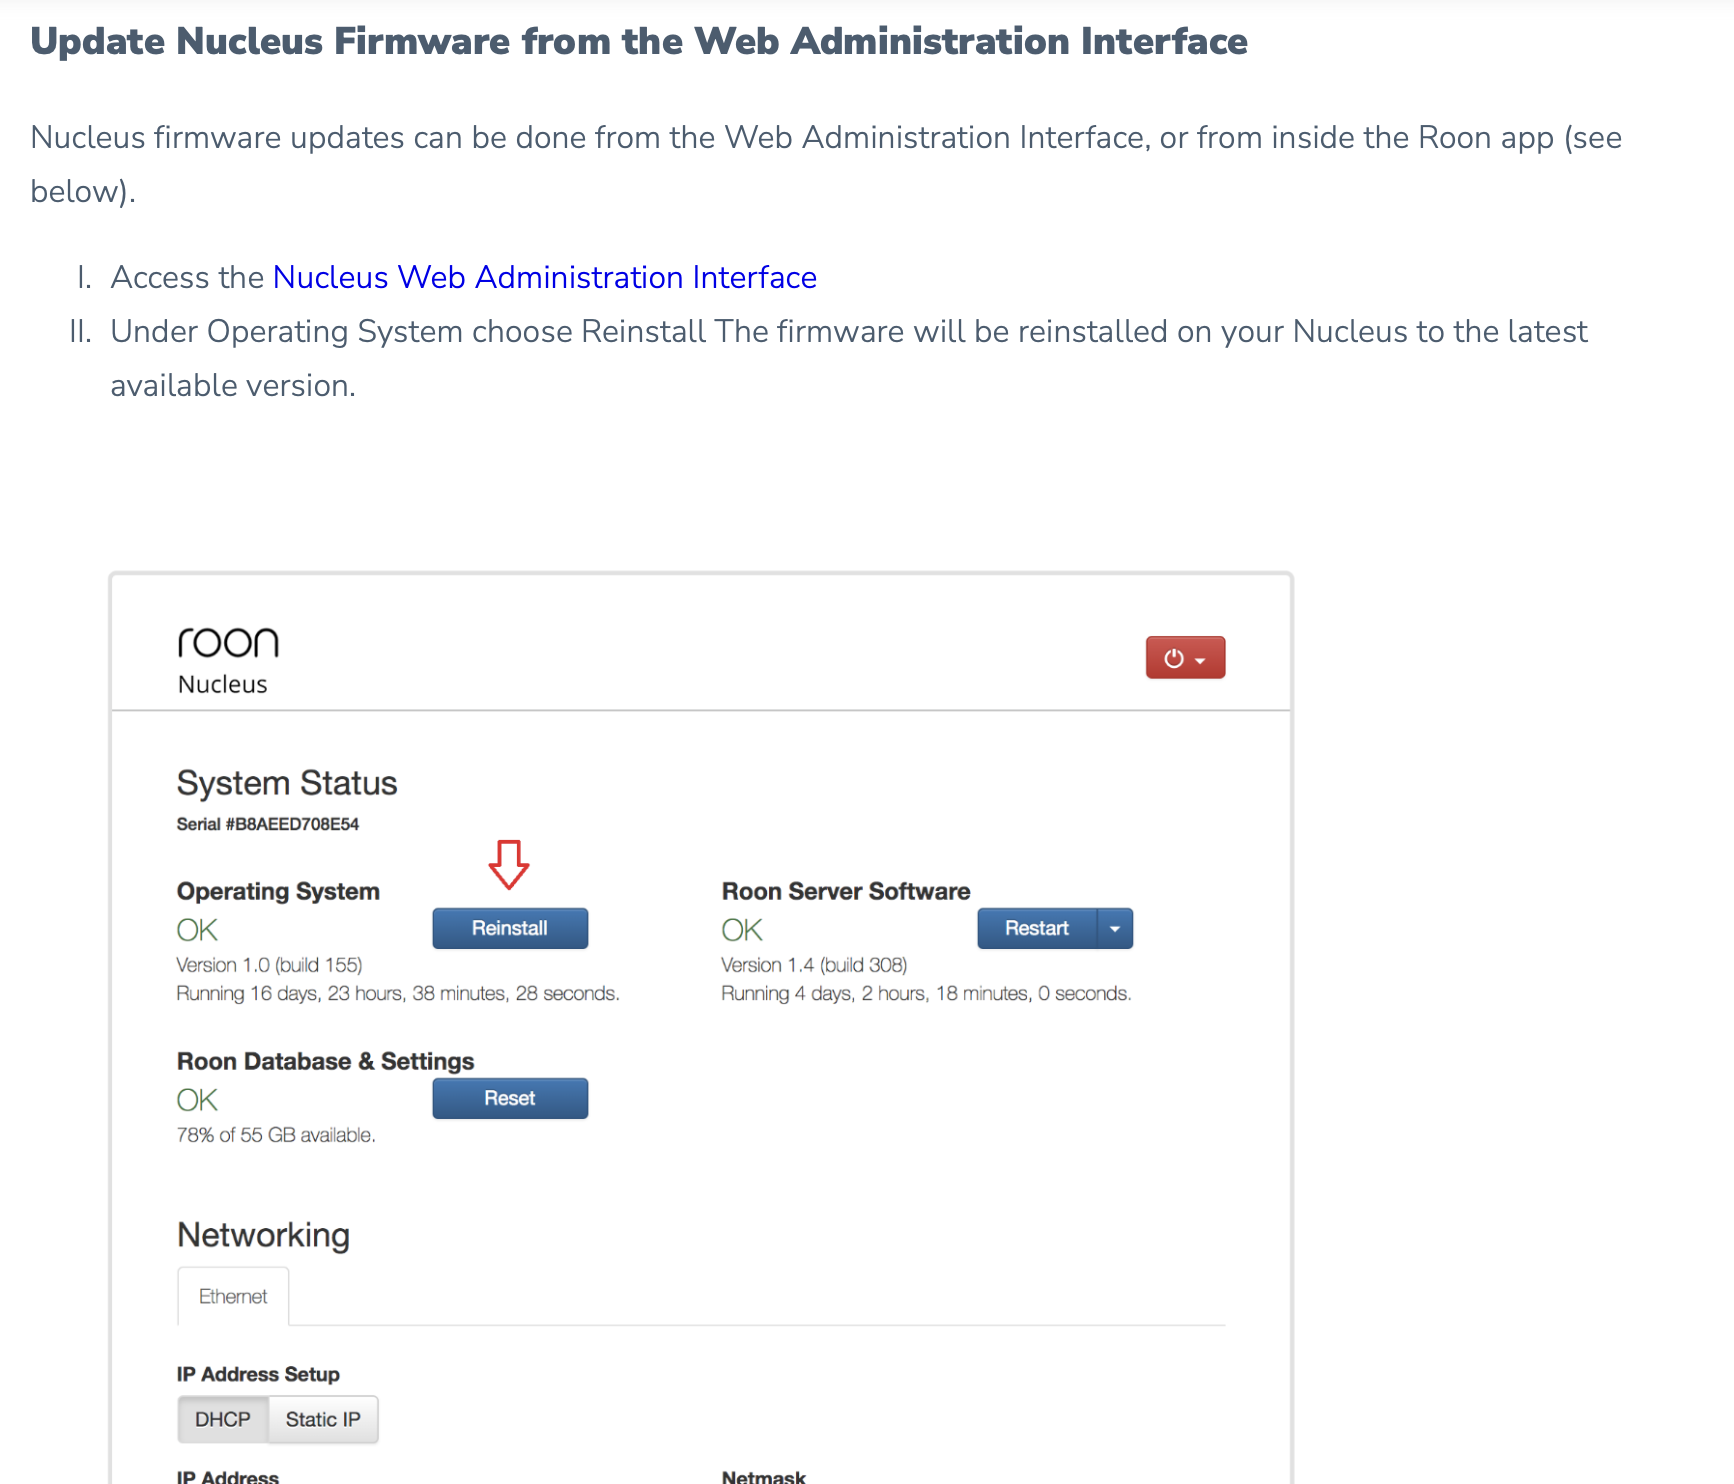Switch to the Ethernet tab

click(x=233, y=1296)
